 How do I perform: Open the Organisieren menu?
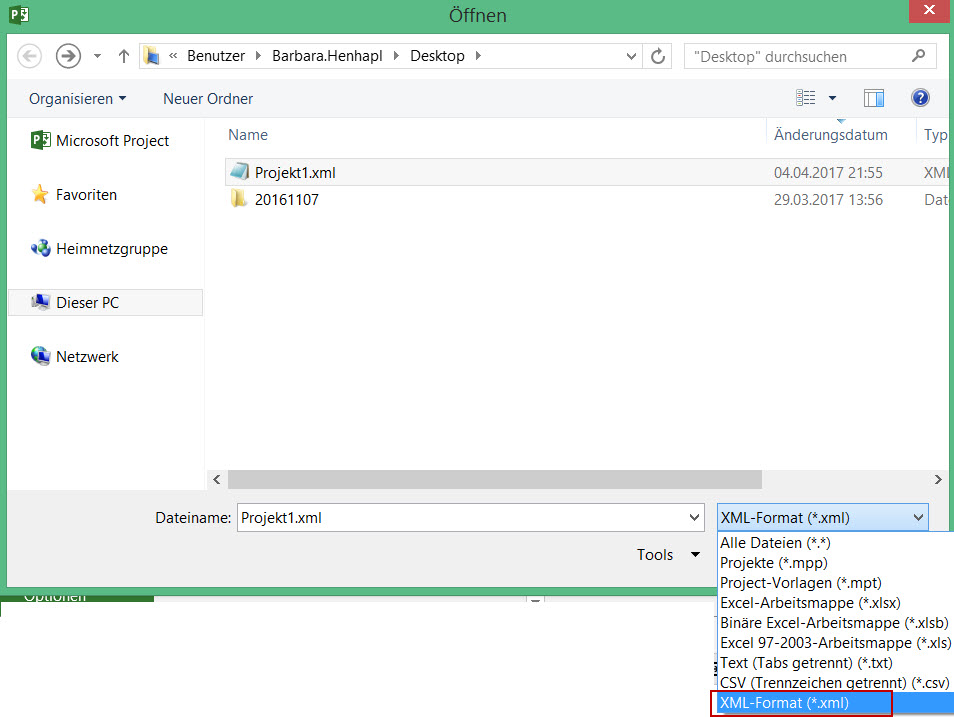point(77,99)
